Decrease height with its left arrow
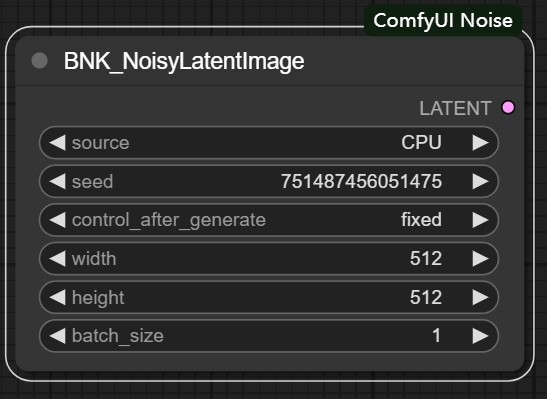This screenshot has height=399, width=547. tap(58, 298)
